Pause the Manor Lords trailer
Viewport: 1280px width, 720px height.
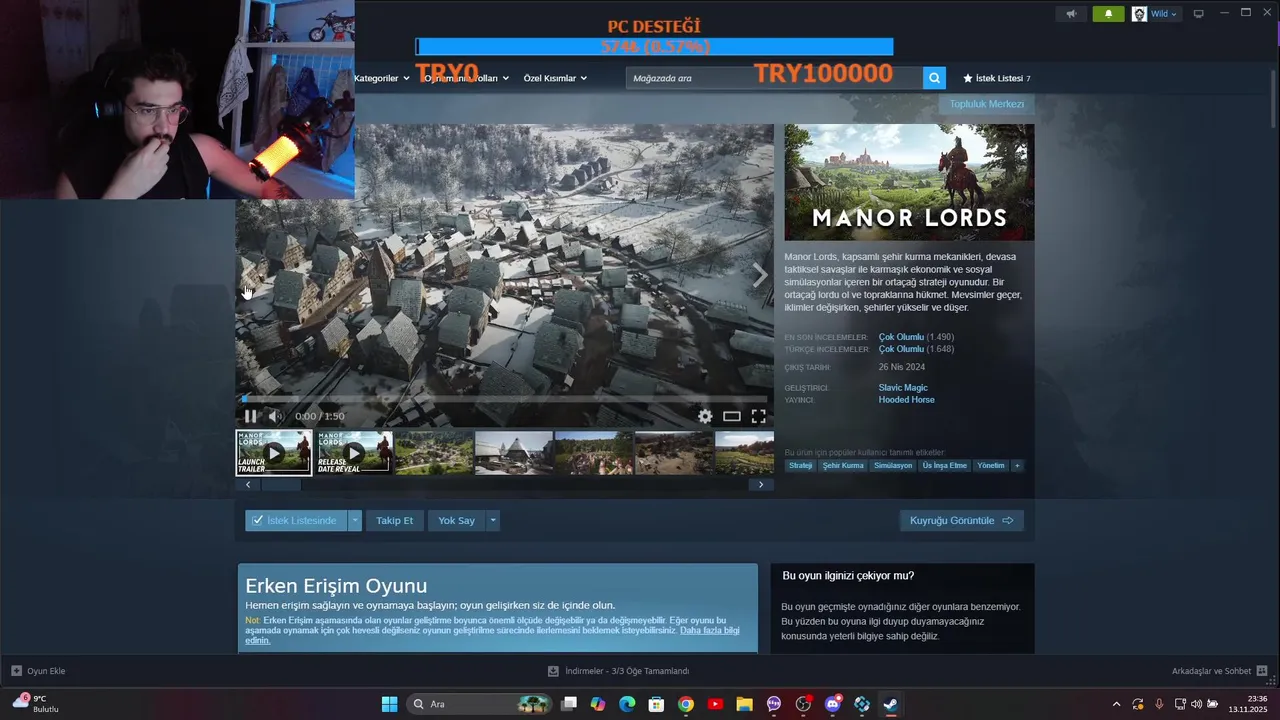250,416
